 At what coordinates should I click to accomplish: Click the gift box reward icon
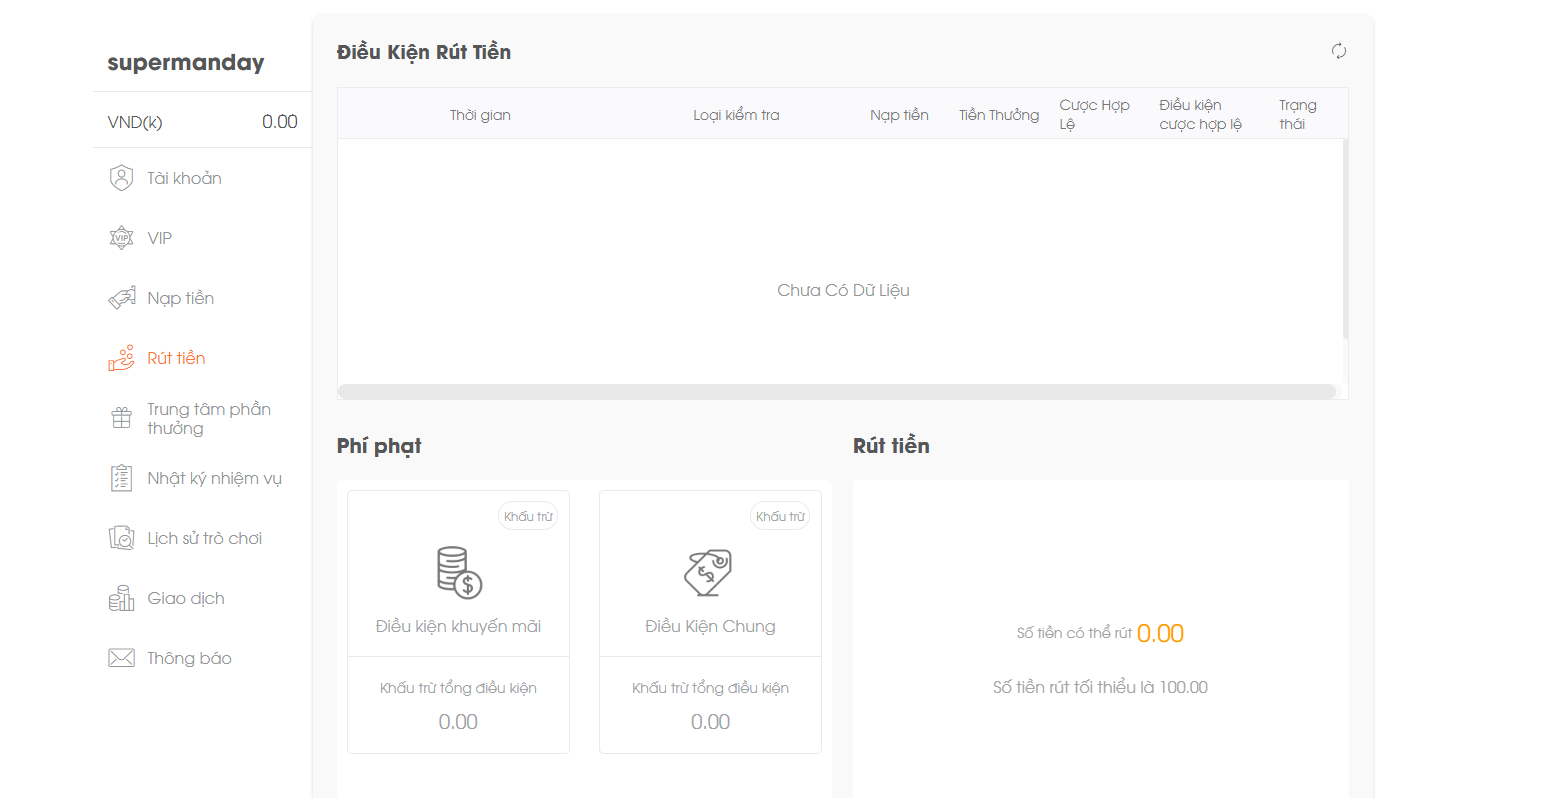tap(121, 418)
